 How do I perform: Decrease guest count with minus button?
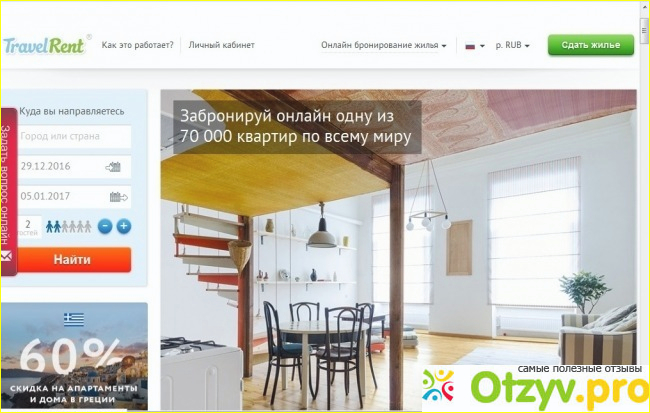(105, 226)
